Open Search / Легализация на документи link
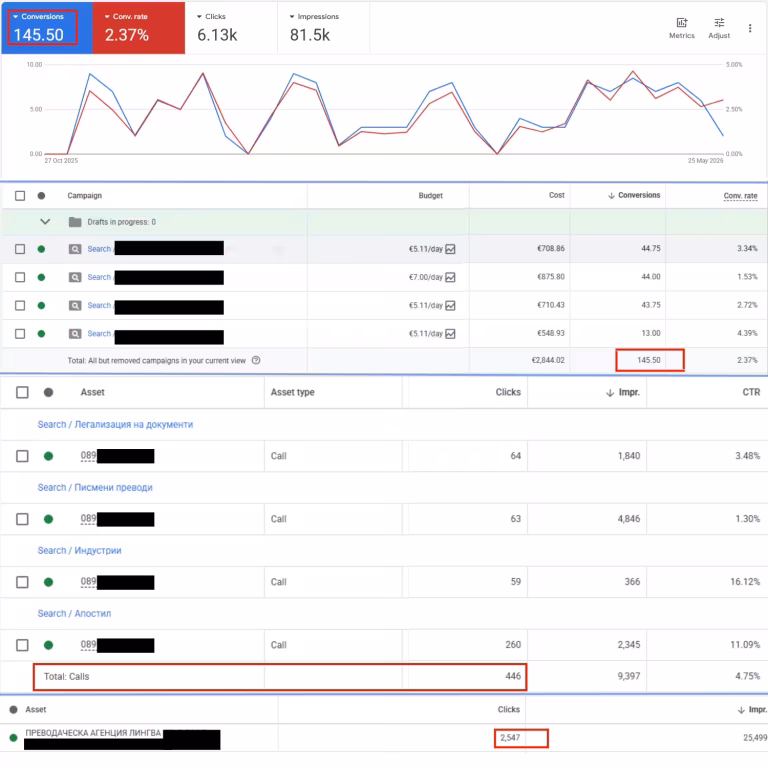This screenshot has height=768, width=768. 115,425
